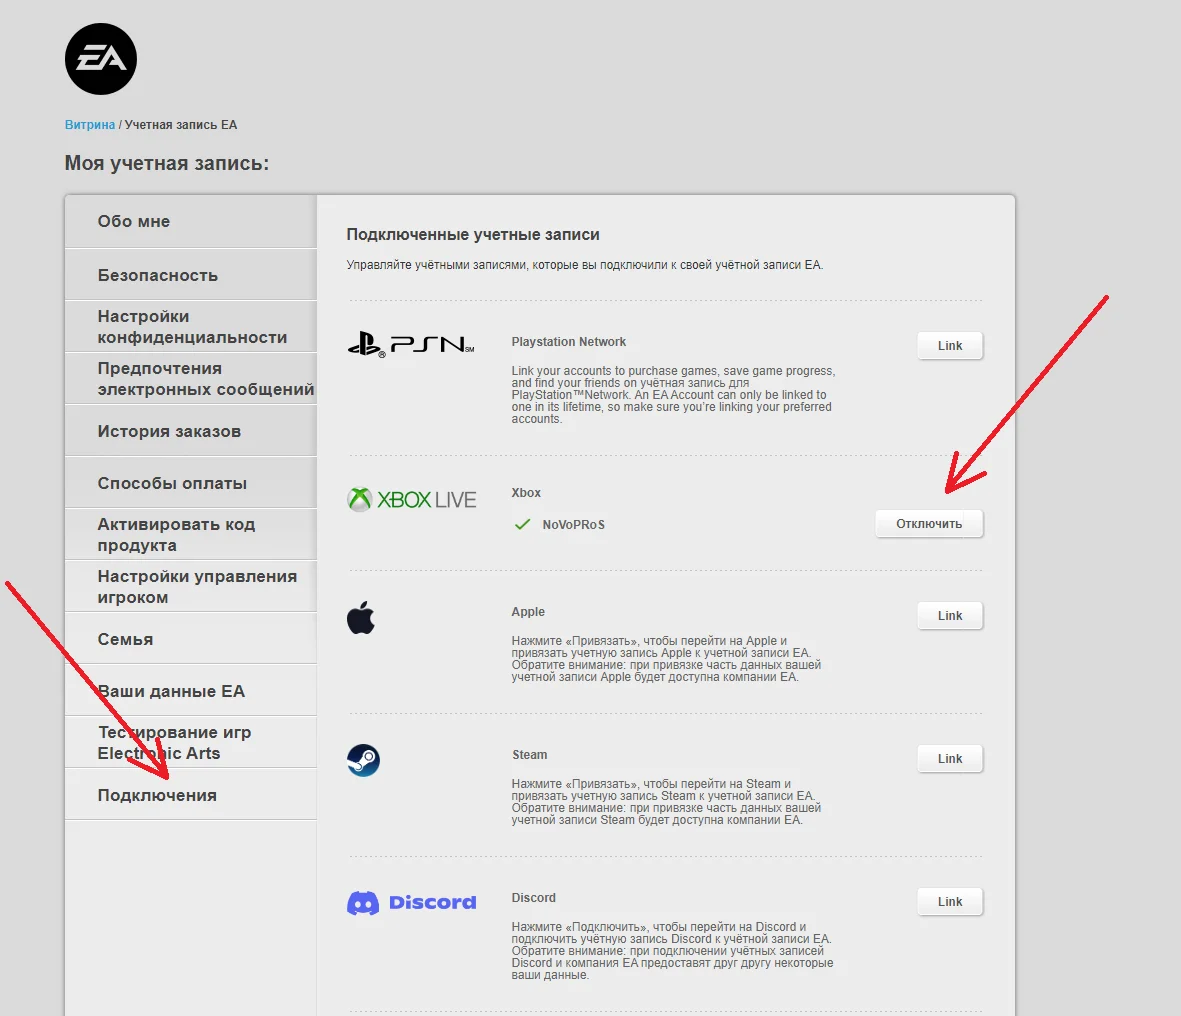The height and width of the screenshot is (1016, 1181).
Task: Link the Discord account
Action: (x=950, y=902)
